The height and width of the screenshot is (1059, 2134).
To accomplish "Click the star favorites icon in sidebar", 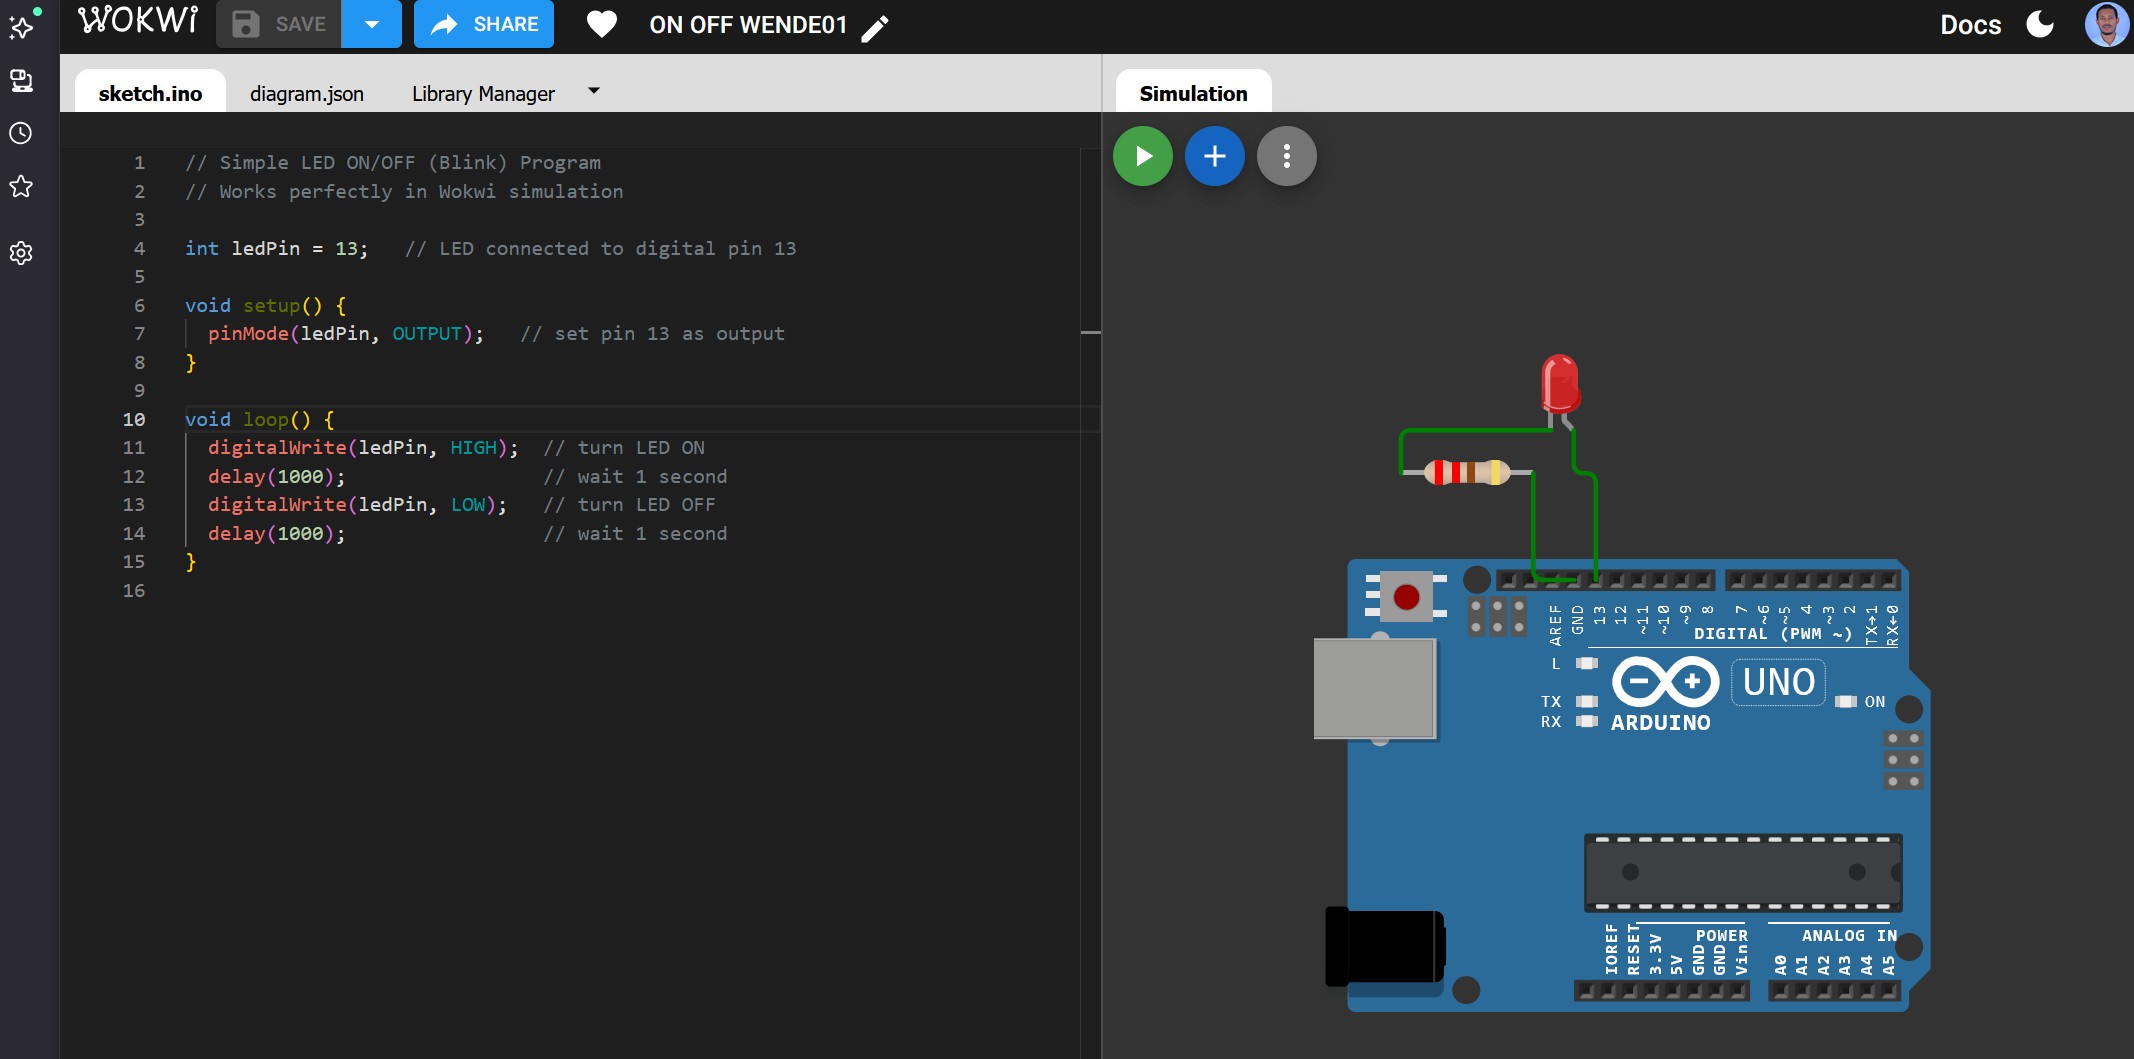I will click(21, 187).
